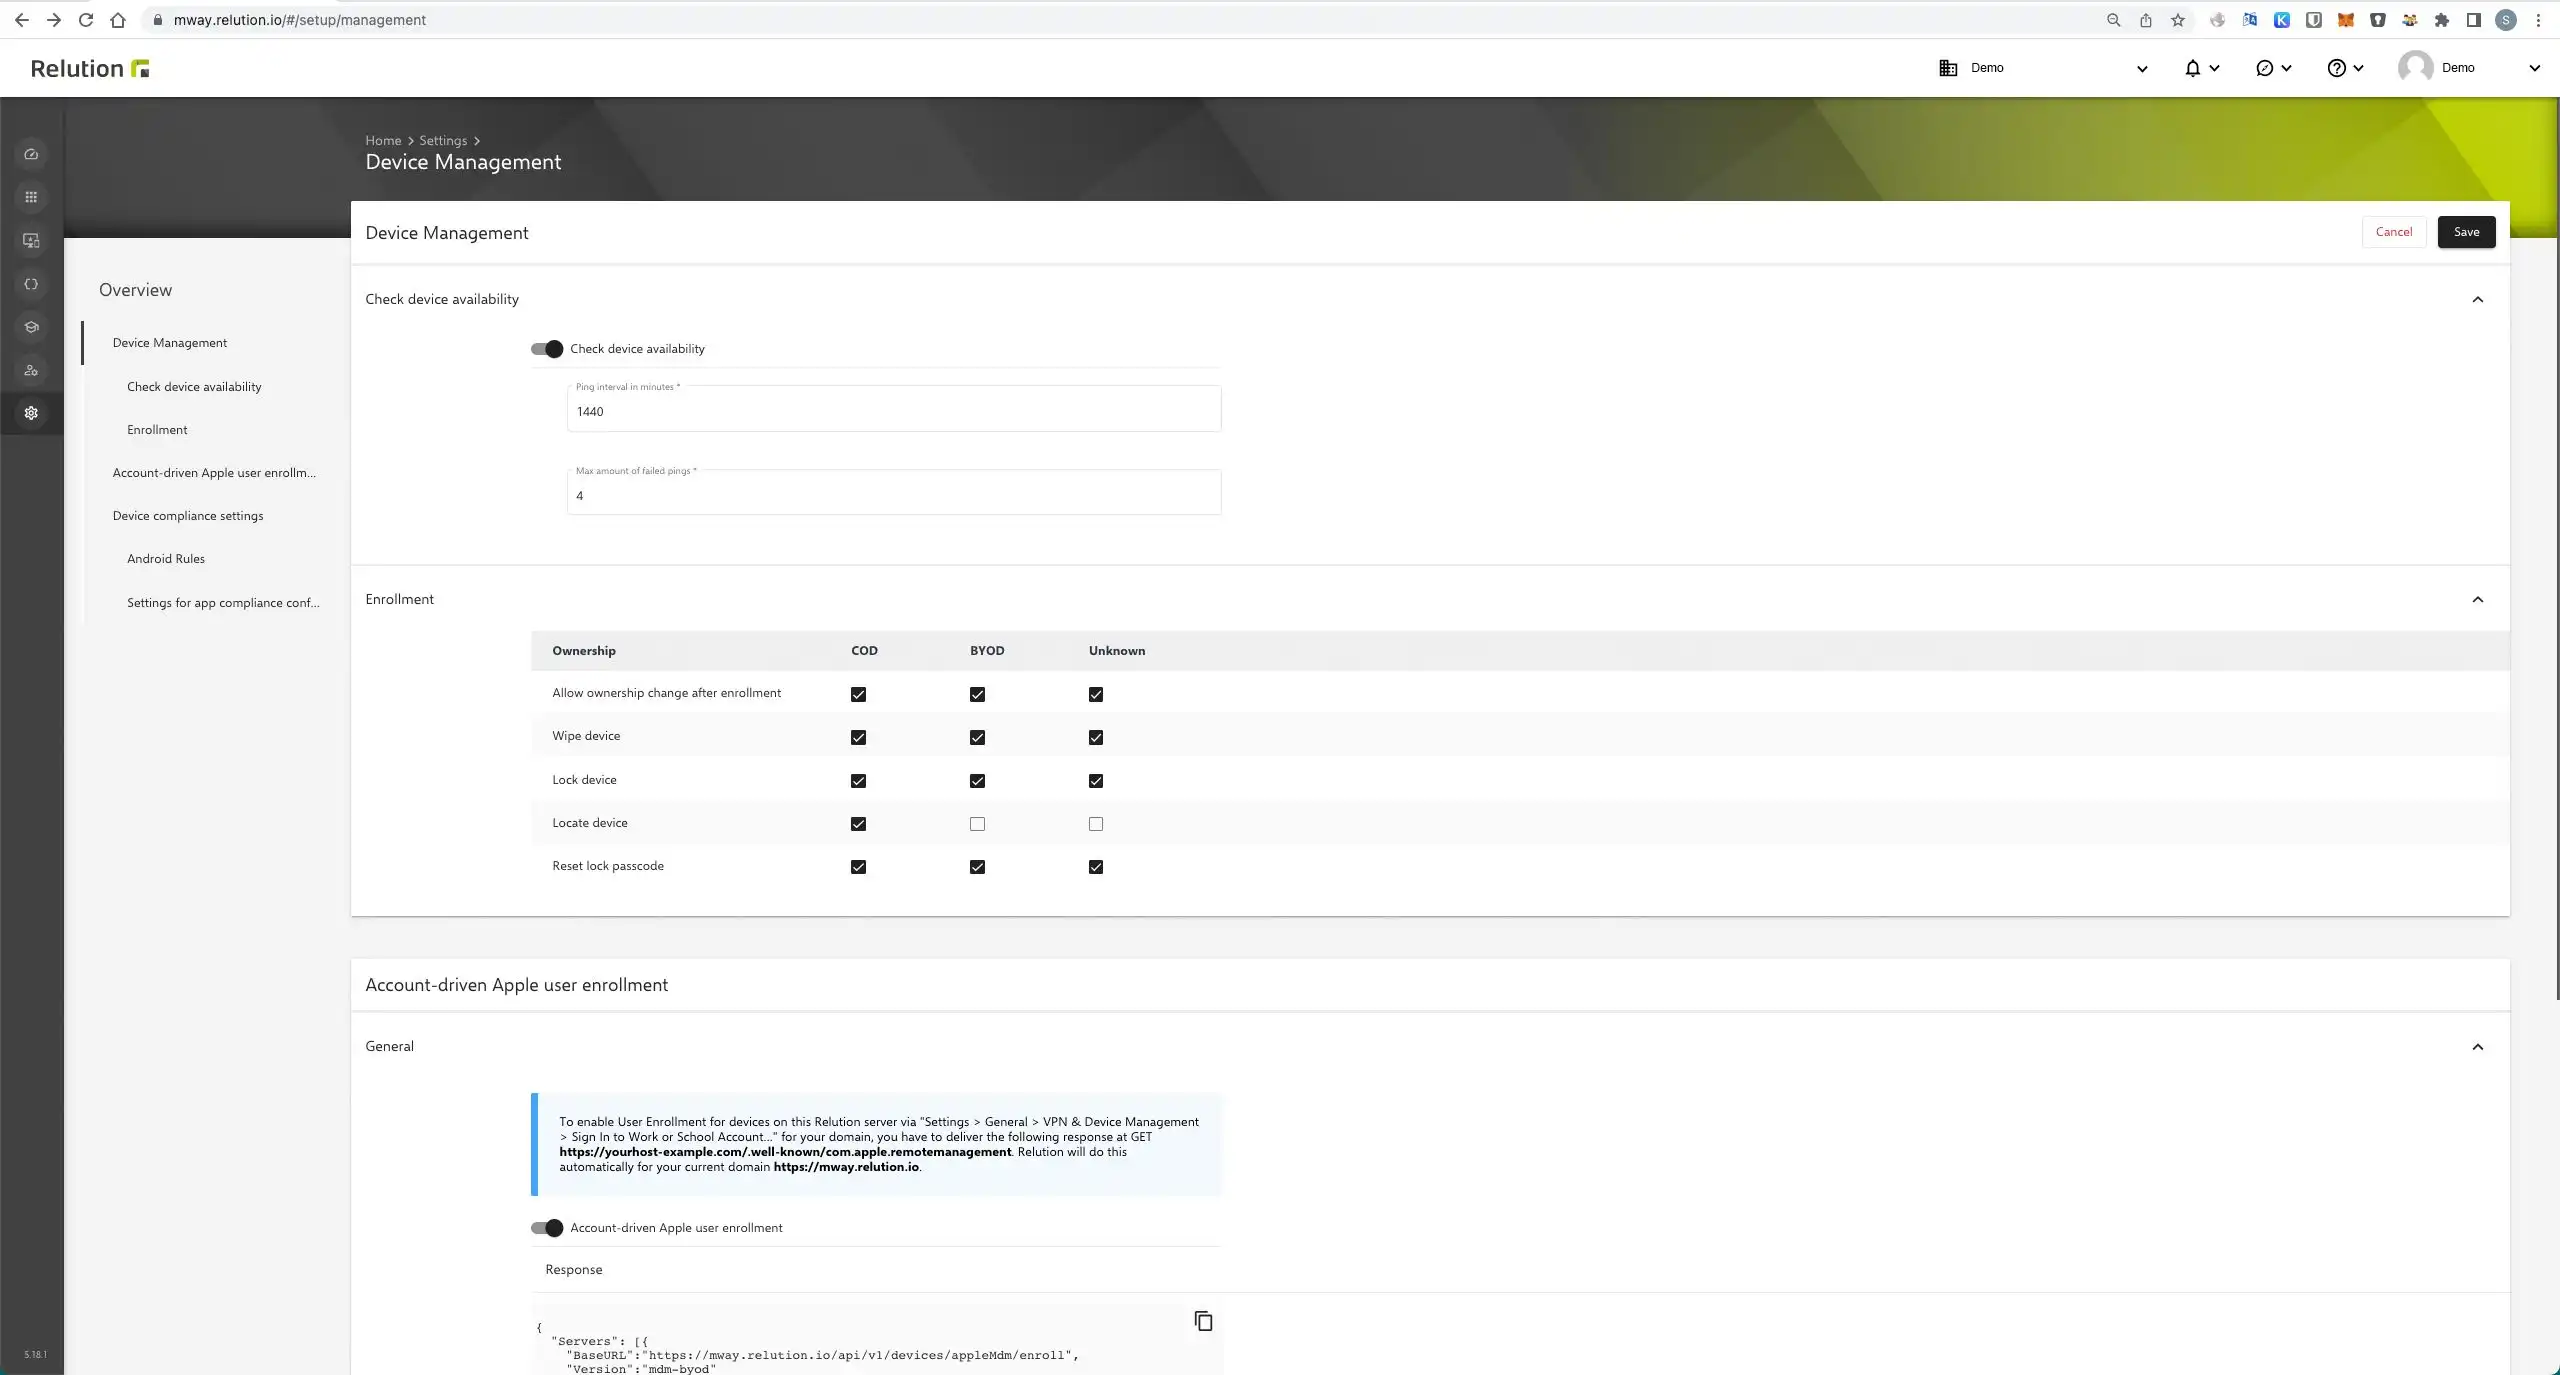Open the Extensions puzzle icon

(2441, 20)
